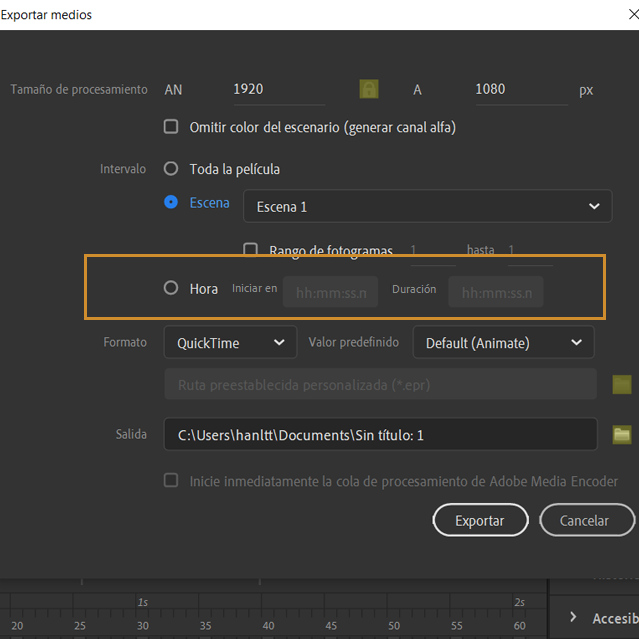
Task: Click the Cancelar button
Action: [x=586, y=520]
